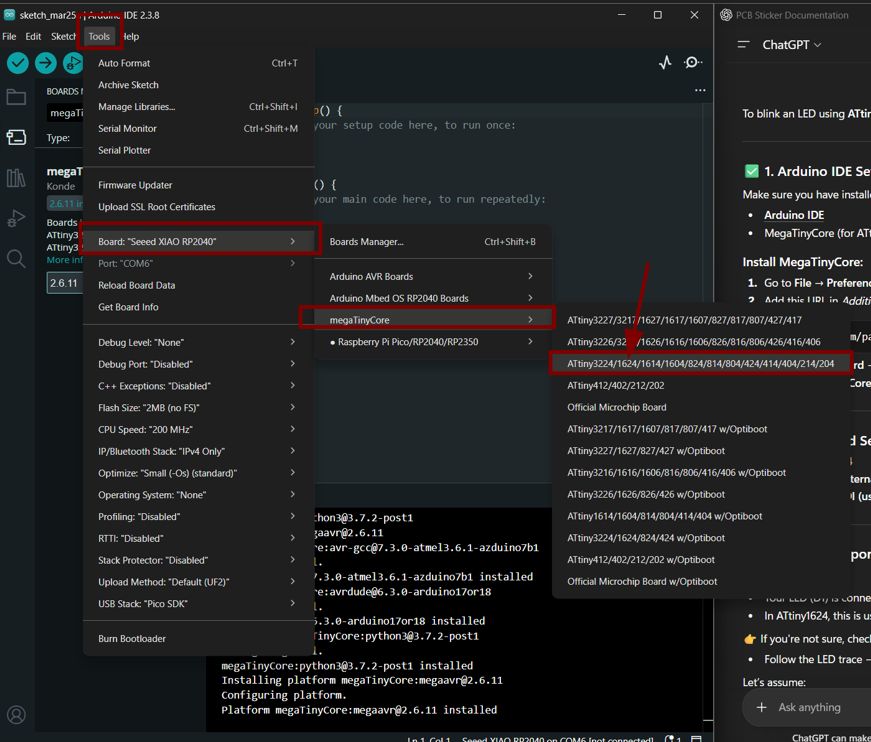Expand Flash Size: 2MB (no FS) submenu

[198, 408]
